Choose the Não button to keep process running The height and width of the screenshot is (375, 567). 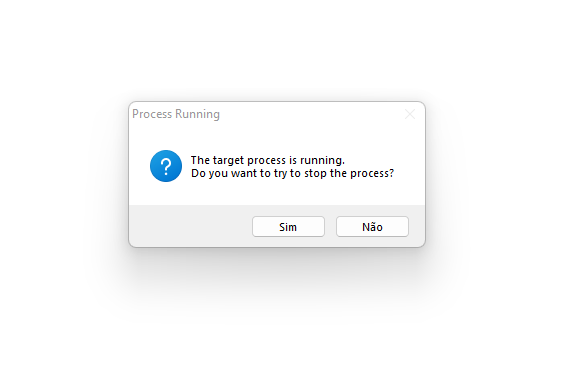pos(372,227)
